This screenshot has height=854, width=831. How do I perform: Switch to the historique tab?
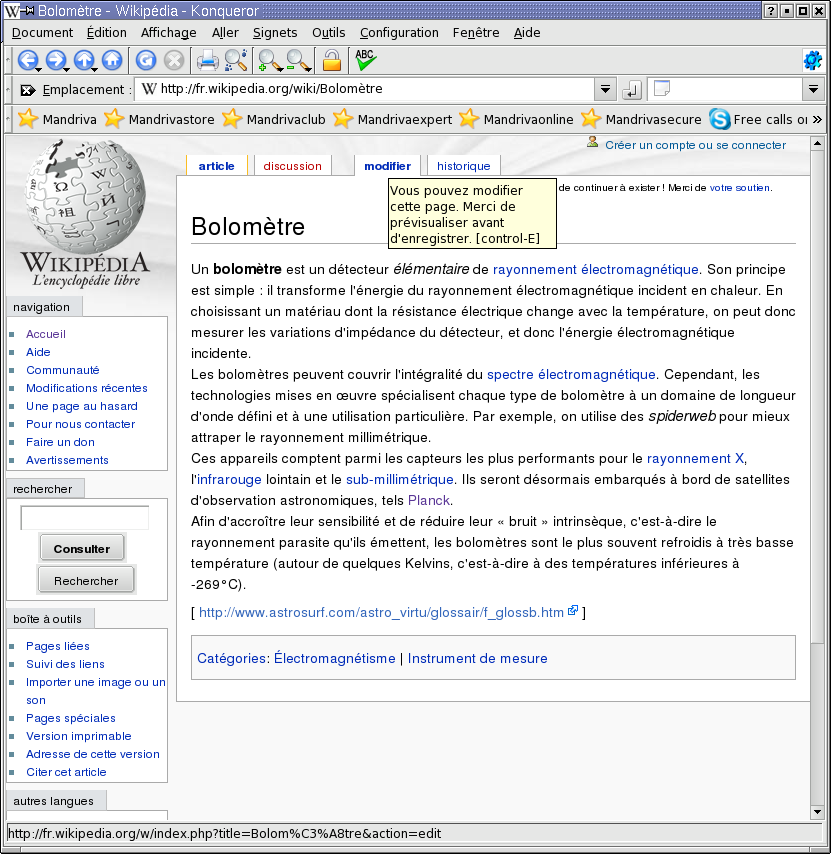463,166
